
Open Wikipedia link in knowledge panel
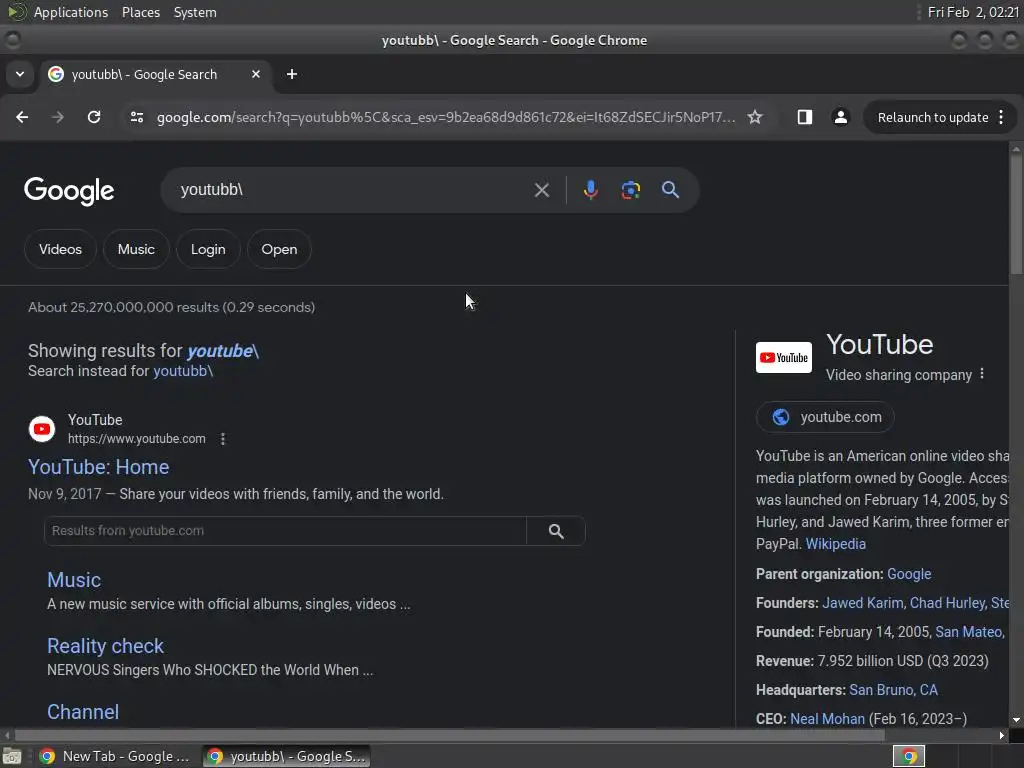(835, 544)
